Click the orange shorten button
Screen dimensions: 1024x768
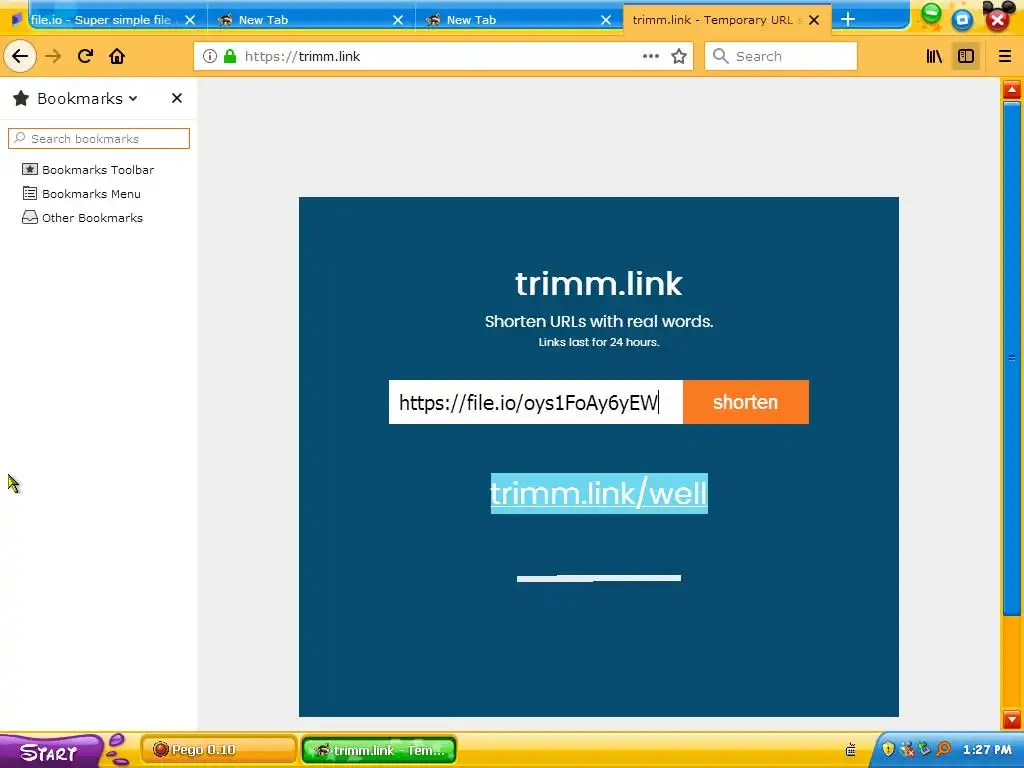(745, 402)
